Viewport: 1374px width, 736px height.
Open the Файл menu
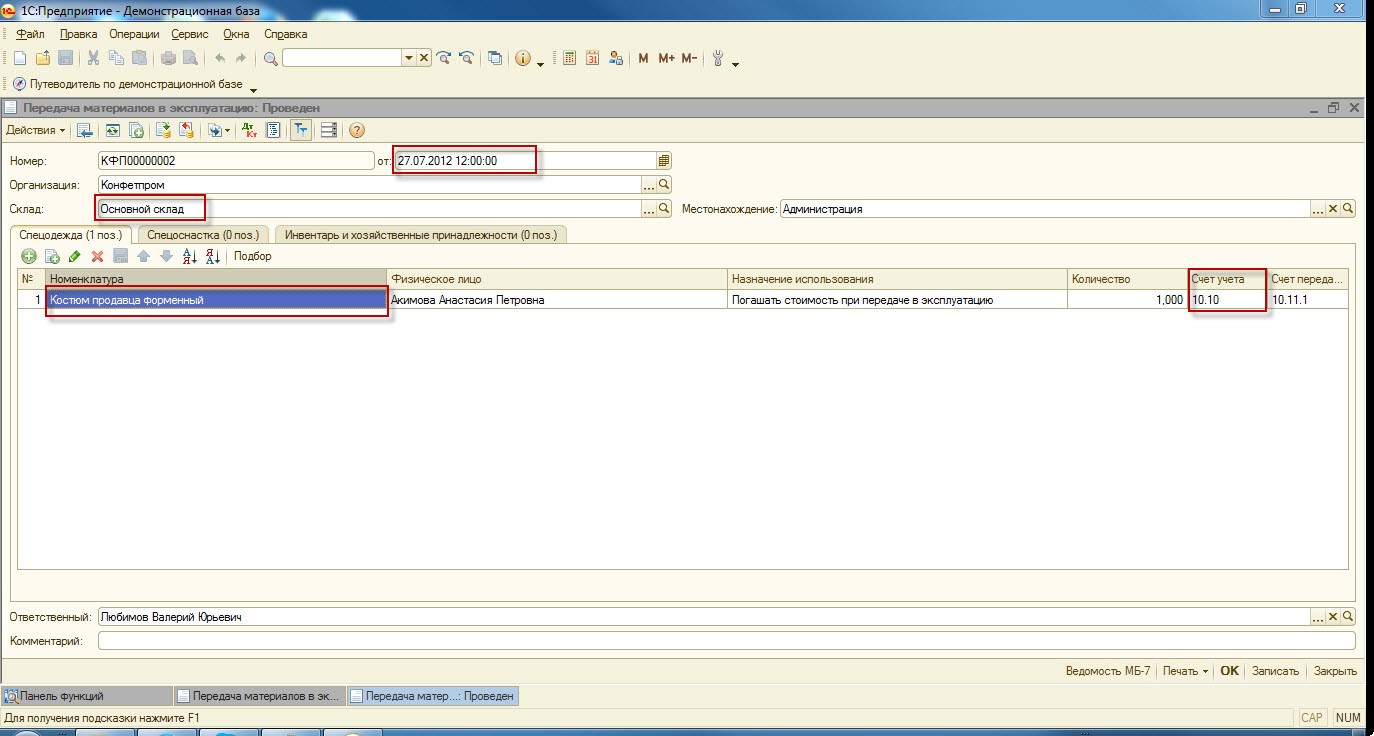(x=31, y=34)
